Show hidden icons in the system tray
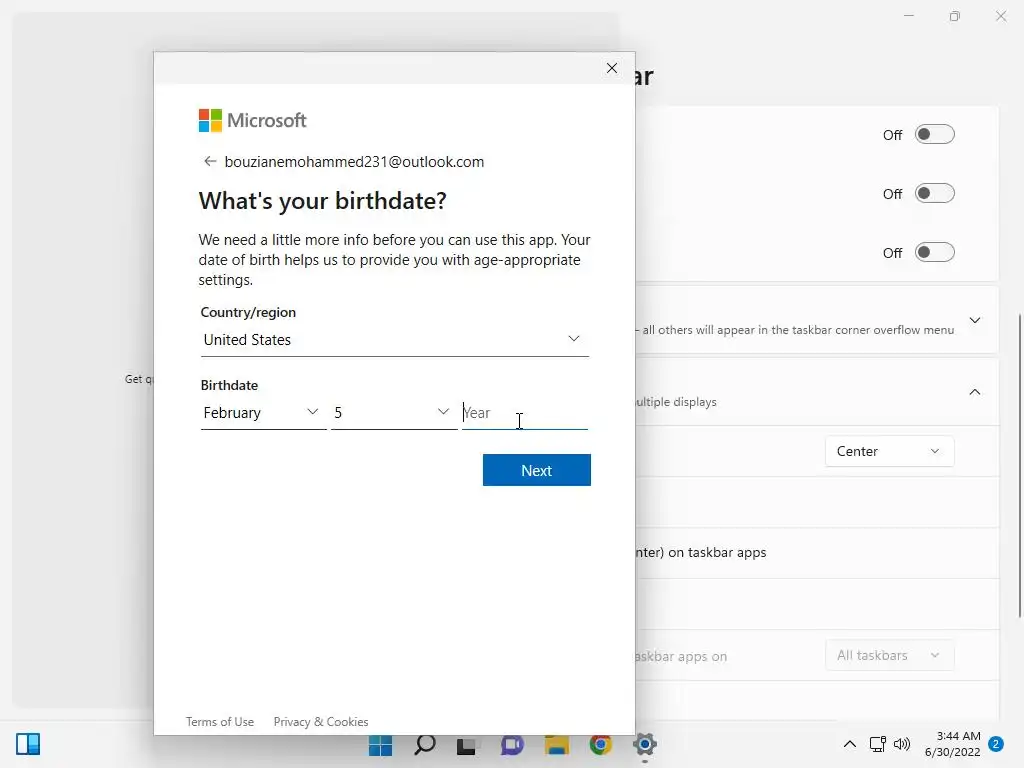The height and width of the screenshot is (768, 1024). click(850, 744)
